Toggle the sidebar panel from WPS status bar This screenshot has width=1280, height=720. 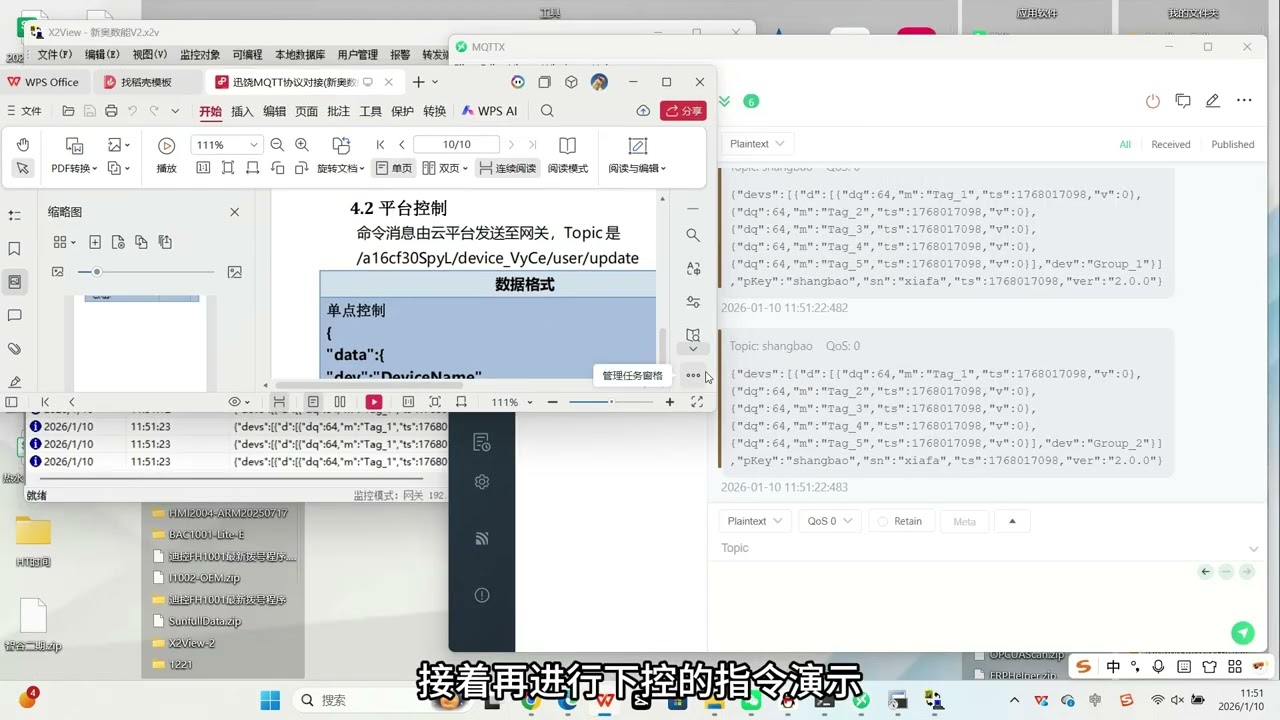click(x=12, y=402)
